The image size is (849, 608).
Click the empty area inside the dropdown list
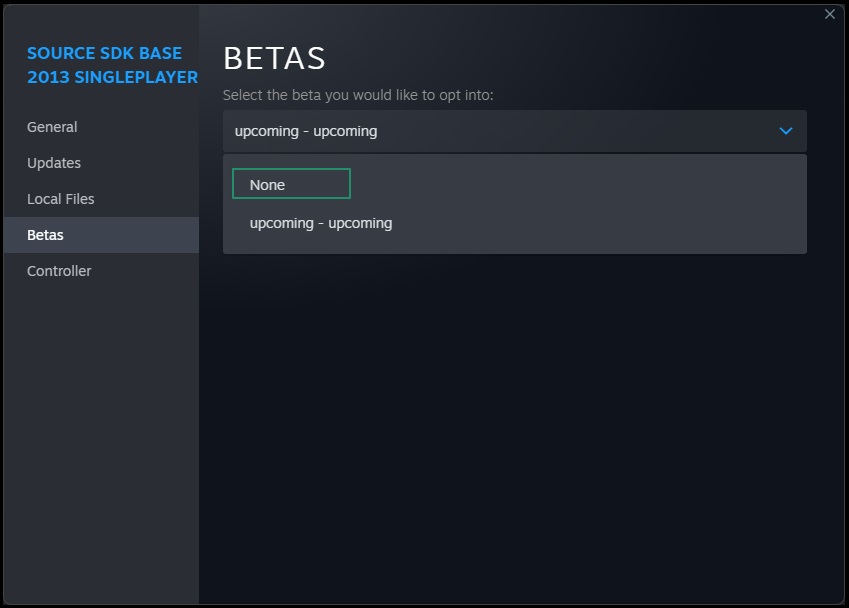tap(596, 204)
